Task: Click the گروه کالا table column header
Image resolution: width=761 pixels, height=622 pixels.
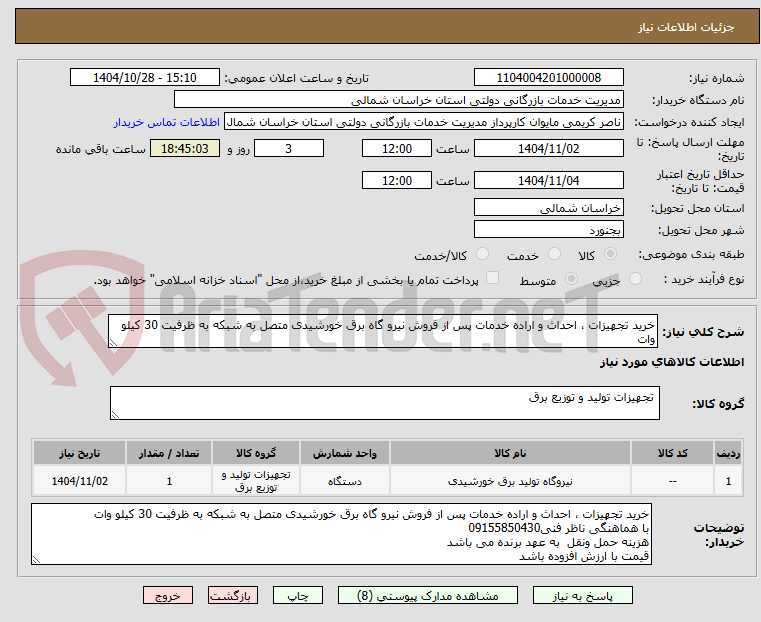Action: click(256, 453)
